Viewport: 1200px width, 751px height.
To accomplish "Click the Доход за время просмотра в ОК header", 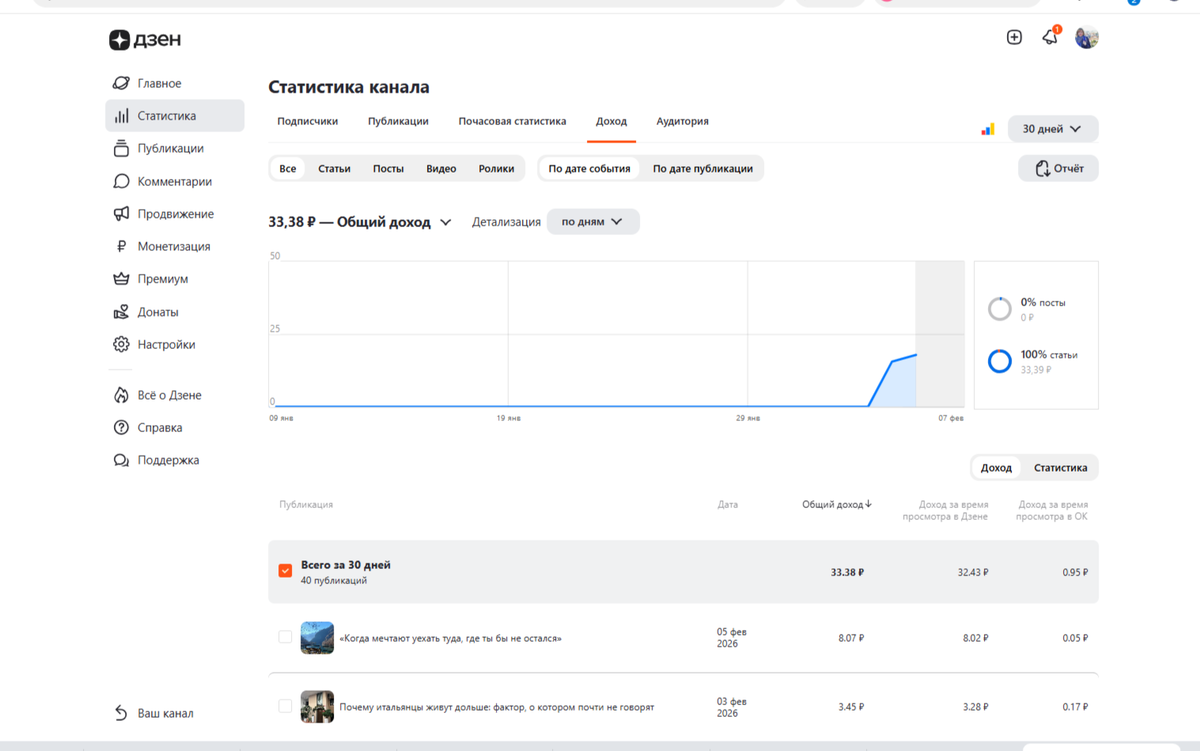I will [x=1052, y=510].
